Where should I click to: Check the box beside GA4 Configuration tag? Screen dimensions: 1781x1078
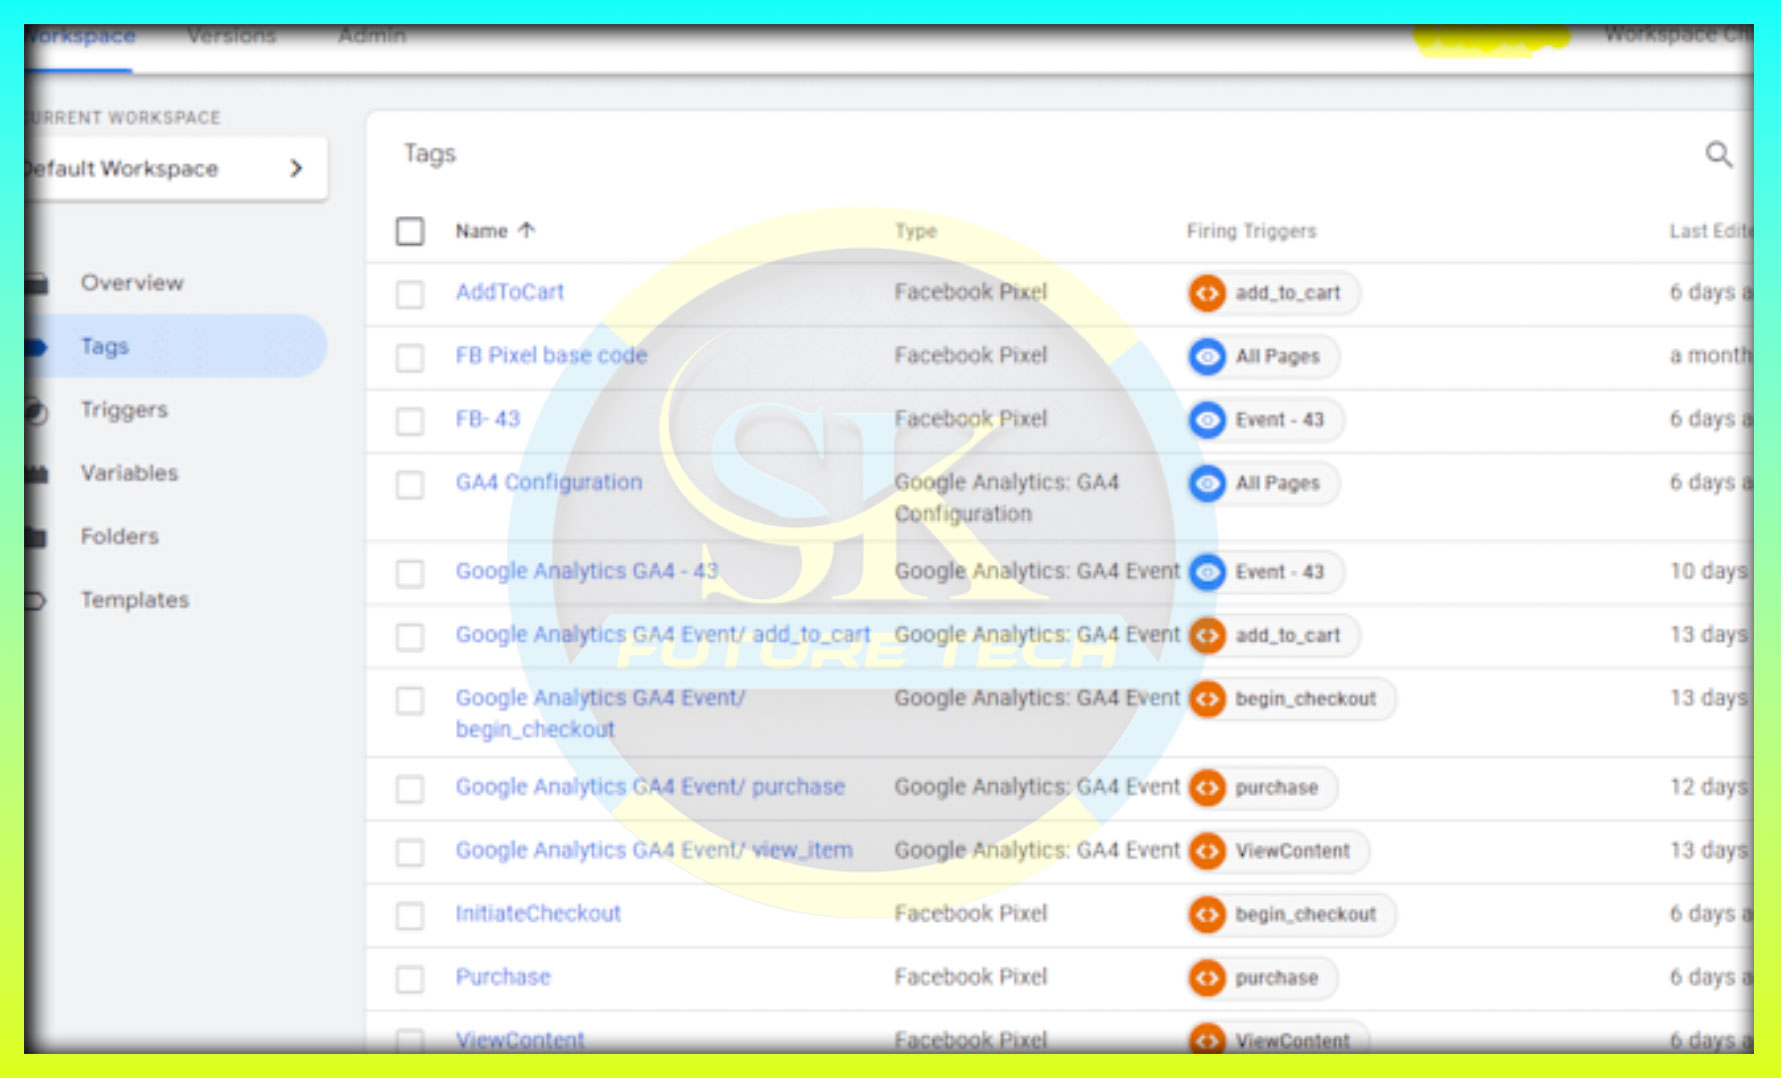410,485
